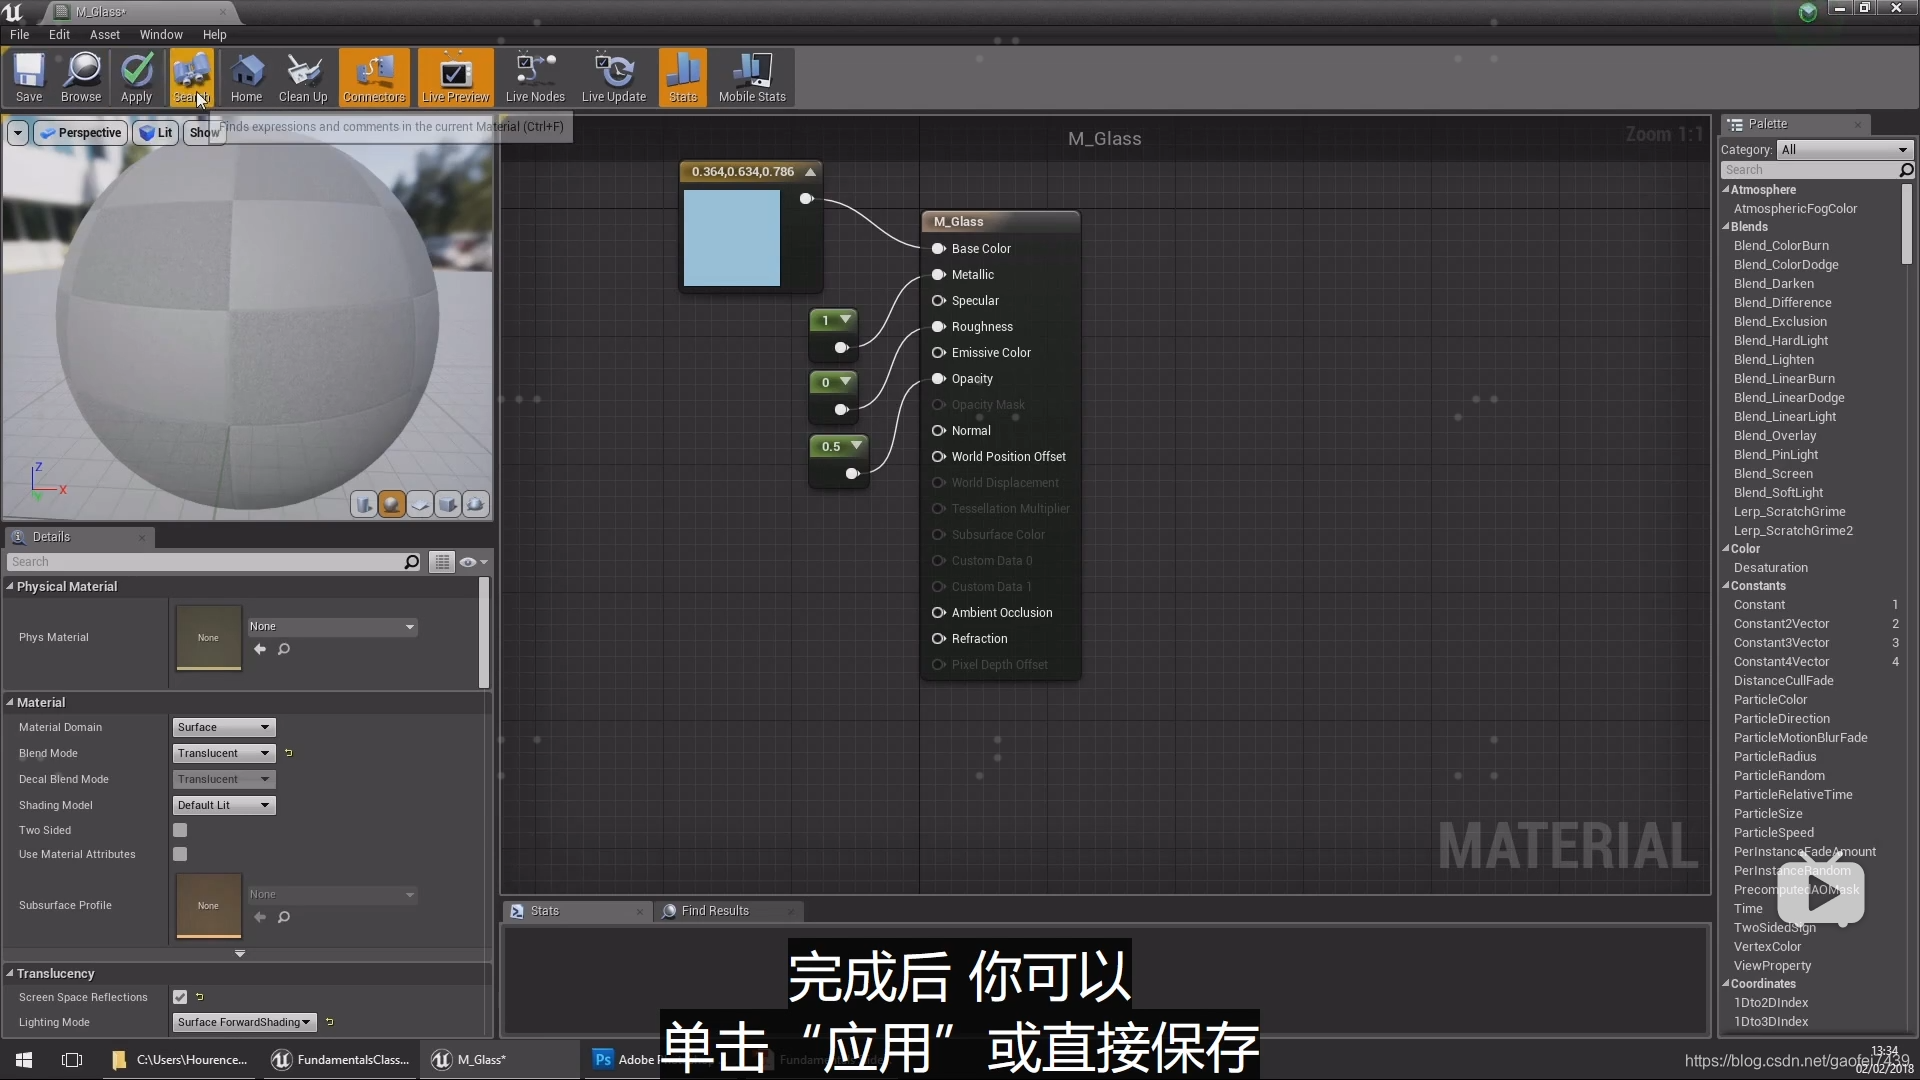This screenshot has width=1920, height=1080.
Task: Click the Perspective viewport button
Action: pos(81,132)
